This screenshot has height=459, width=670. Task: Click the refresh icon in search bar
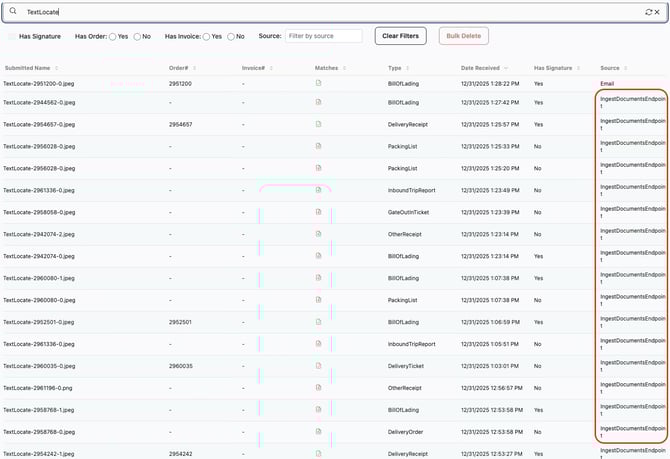click(648, 12)
